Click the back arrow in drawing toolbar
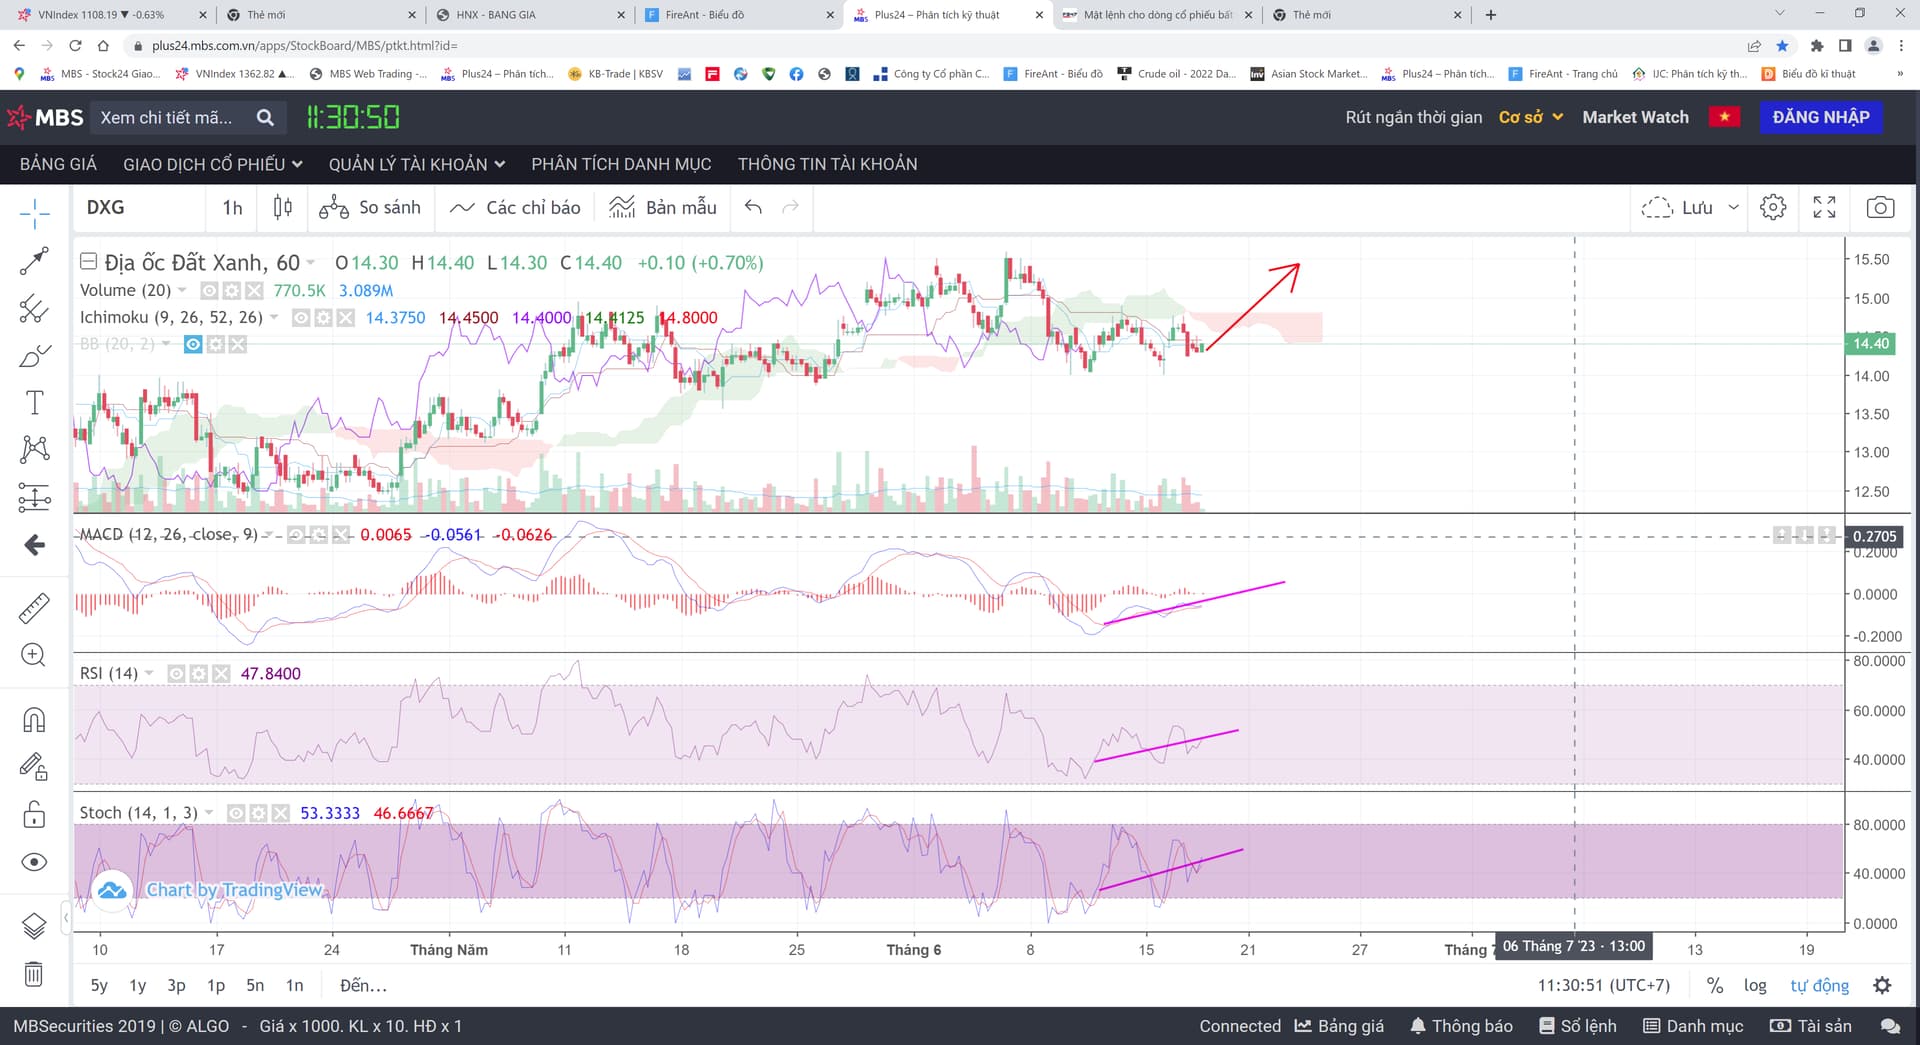 pos(34,545)
